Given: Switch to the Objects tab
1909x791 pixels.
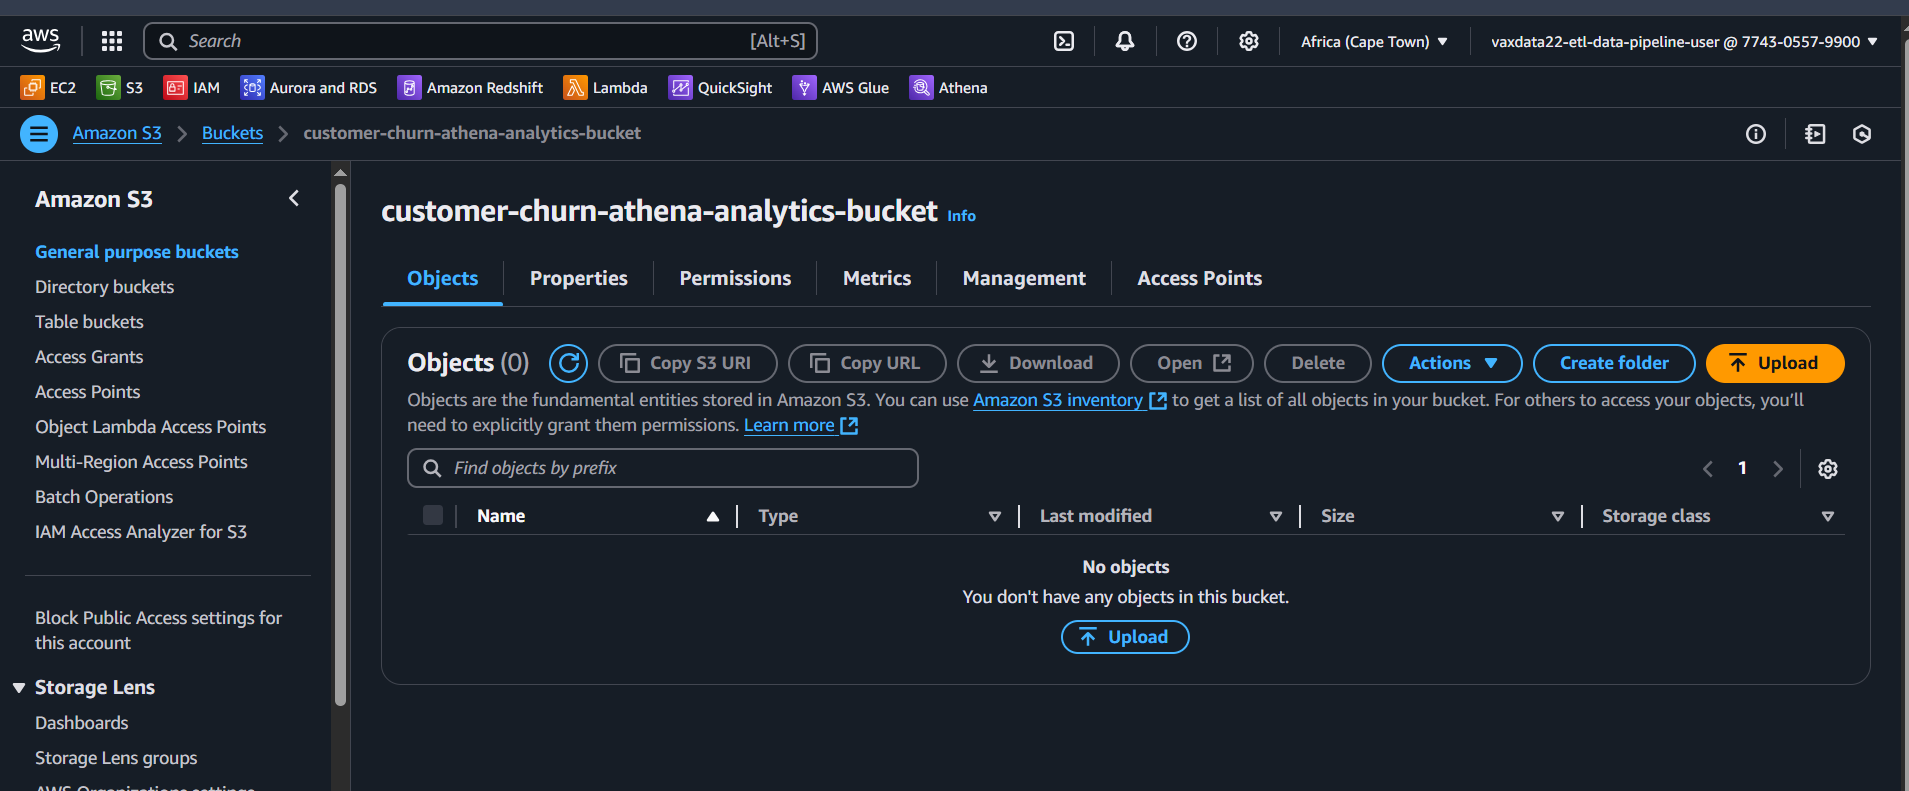Looking at the screenshot, I should (443, 279).
